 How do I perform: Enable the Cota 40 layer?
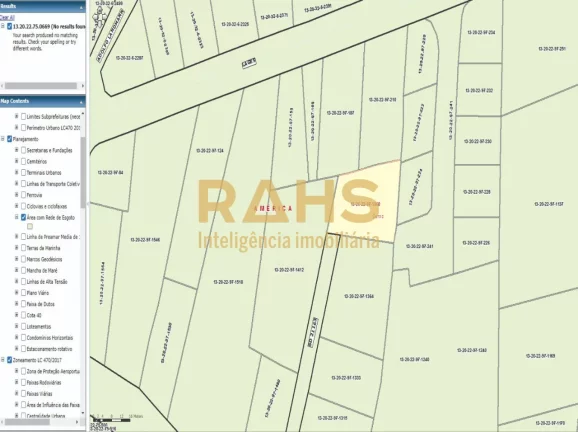24,315
